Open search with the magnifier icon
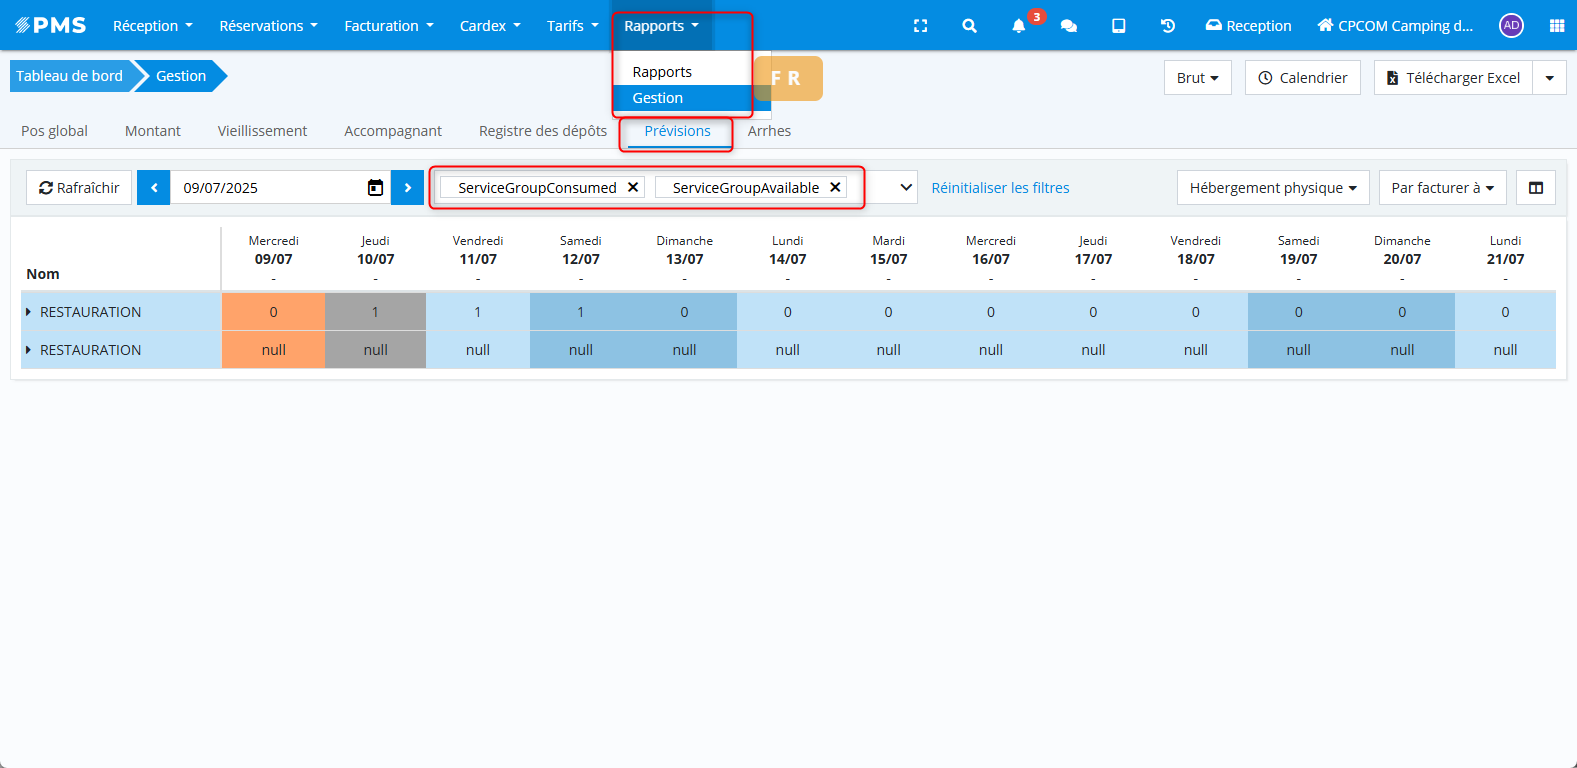Viewport: 1577px width, 768px height. click(969, 26)
